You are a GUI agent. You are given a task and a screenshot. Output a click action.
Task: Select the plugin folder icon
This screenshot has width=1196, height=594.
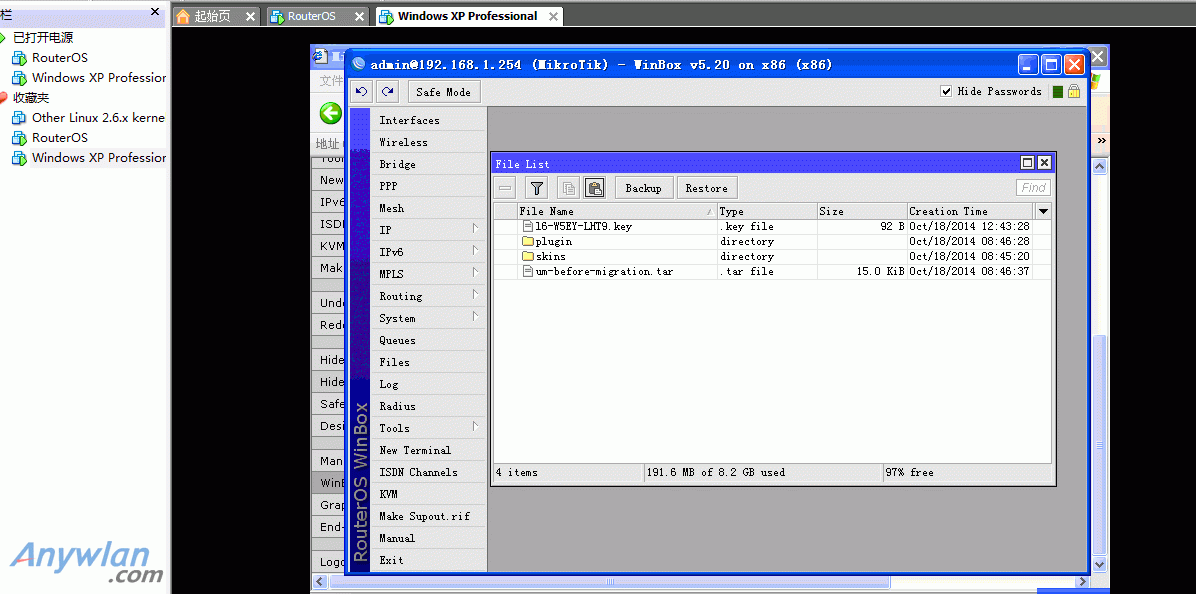pos(528,241)
